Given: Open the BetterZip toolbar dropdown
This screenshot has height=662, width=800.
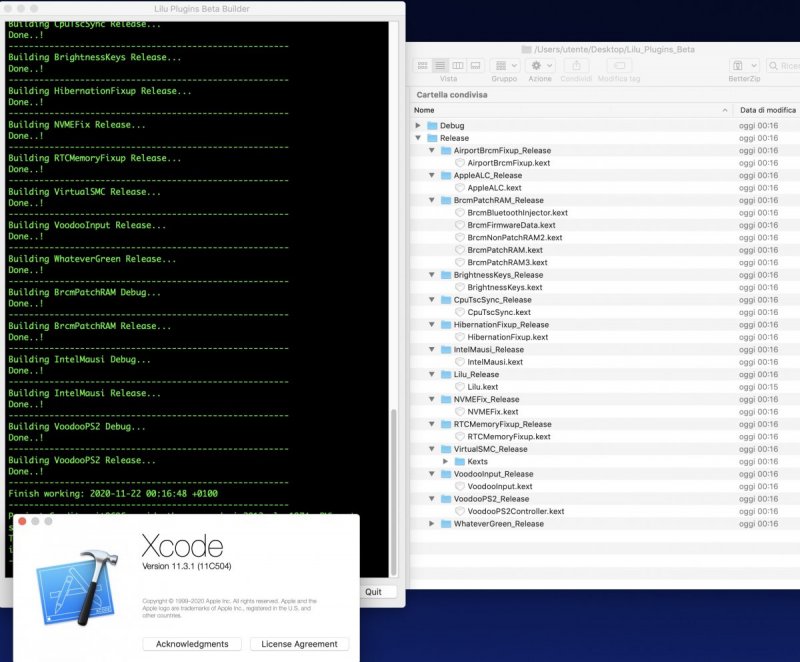Looking at the screenshot, I should (x=744, y=65).
